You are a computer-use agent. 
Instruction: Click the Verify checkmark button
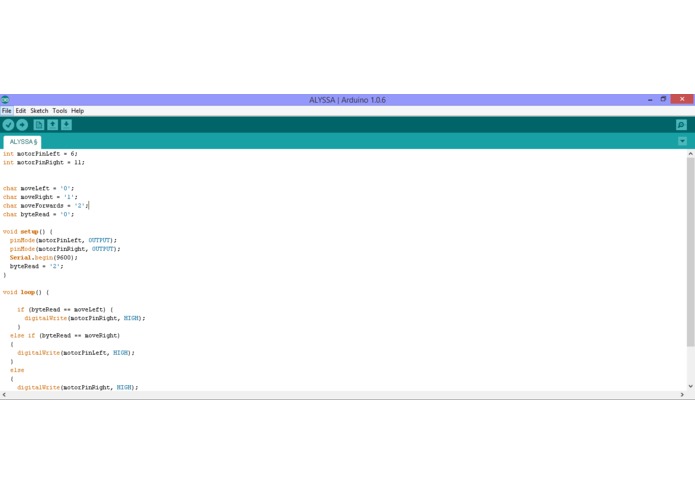coord(8,125)
